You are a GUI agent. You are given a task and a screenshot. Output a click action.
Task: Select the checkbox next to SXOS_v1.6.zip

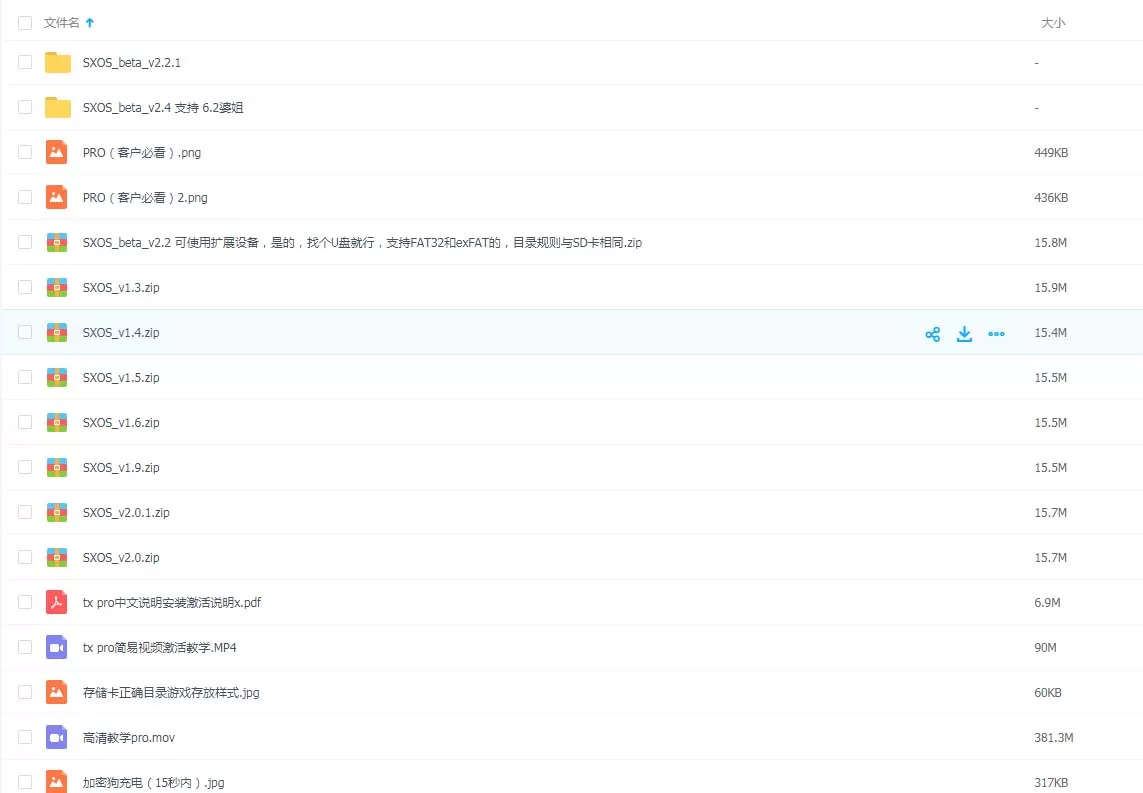[25, 422]
